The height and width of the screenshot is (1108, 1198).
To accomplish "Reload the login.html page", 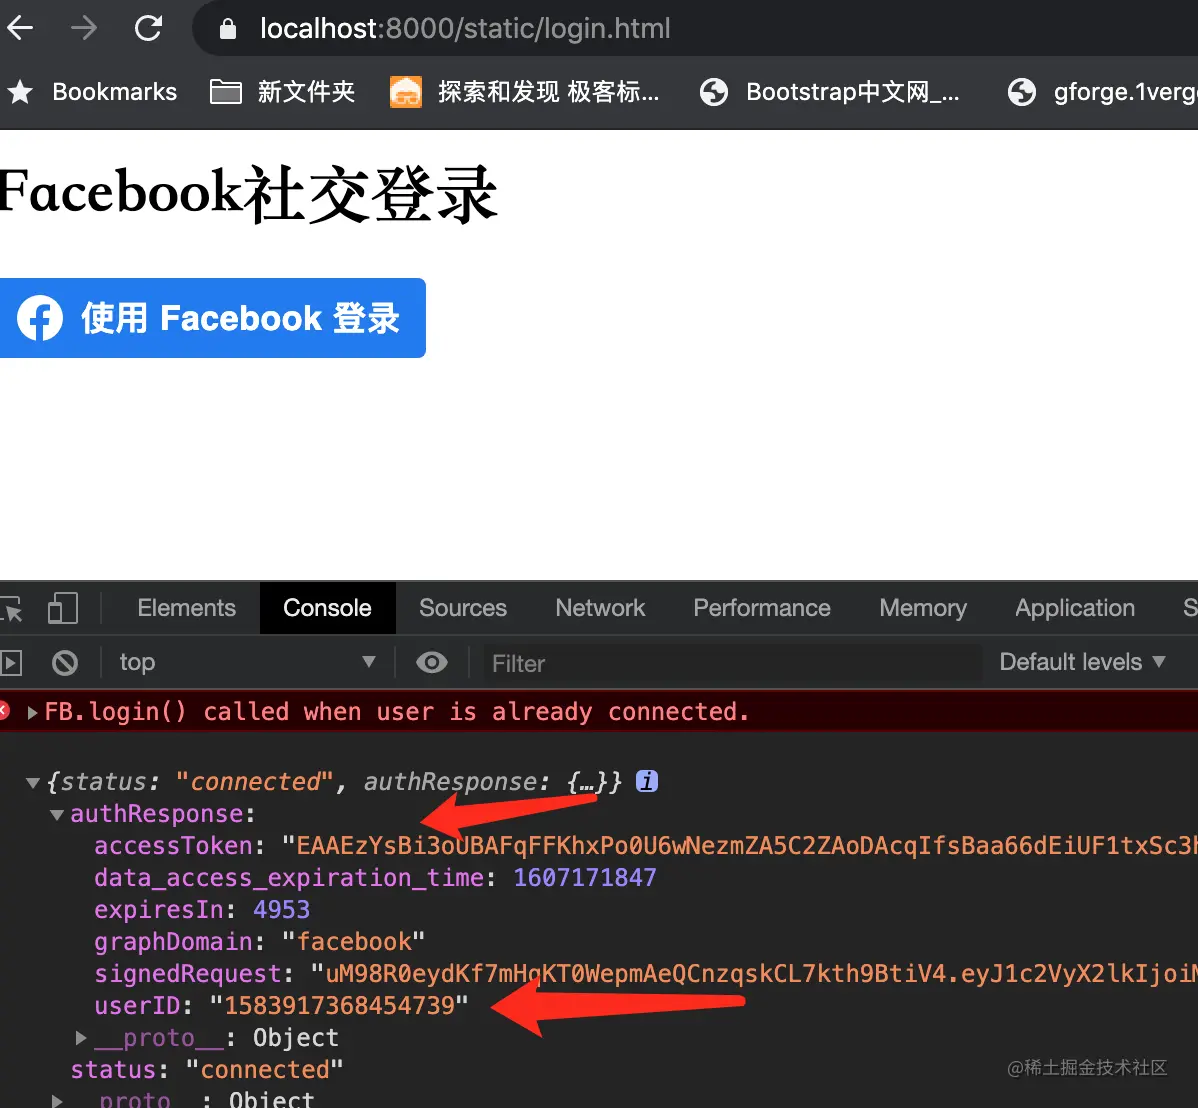I will [148, 28].
